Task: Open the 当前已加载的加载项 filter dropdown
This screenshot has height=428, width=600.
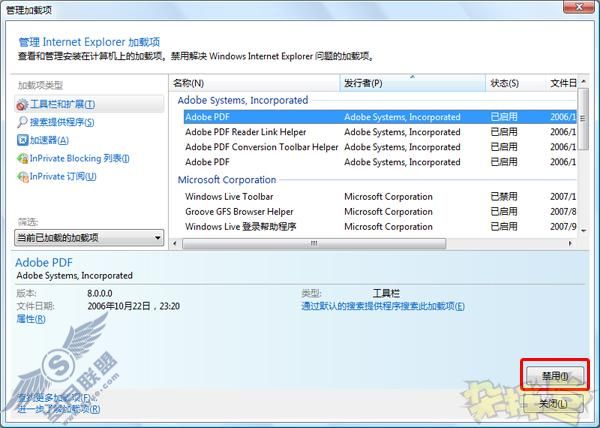Action: [x=89, y=238]
